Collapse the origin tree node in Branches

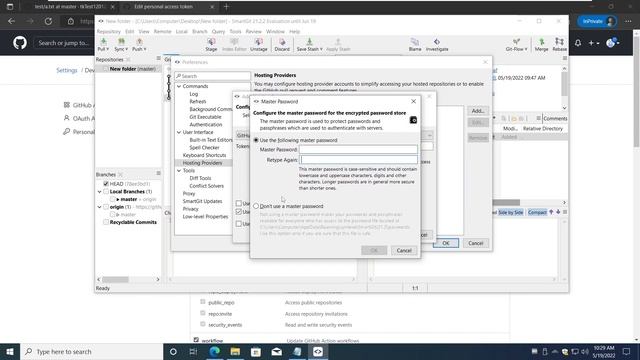[99, 207]
